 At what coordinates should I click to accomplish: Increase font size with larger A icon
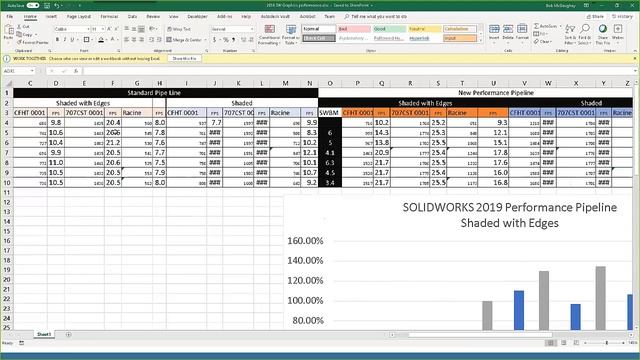pos(109,29)
